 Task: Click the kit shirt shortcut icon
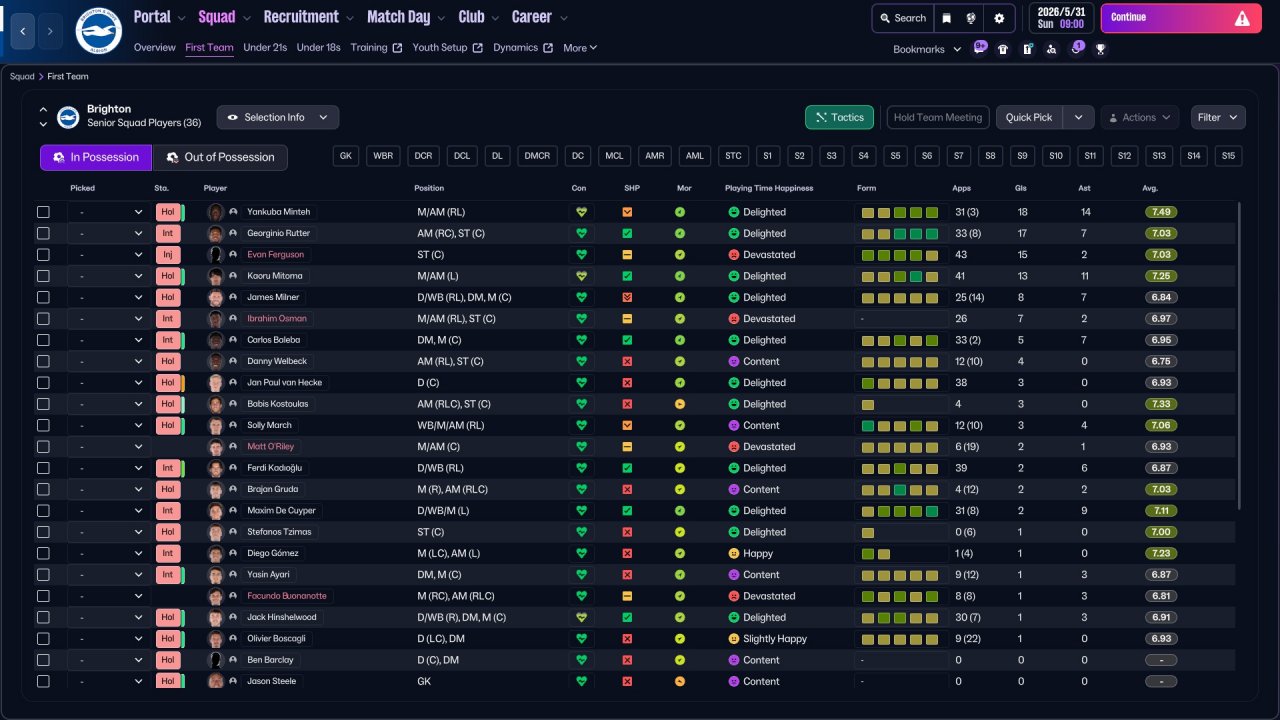[x=1003, y=48]
